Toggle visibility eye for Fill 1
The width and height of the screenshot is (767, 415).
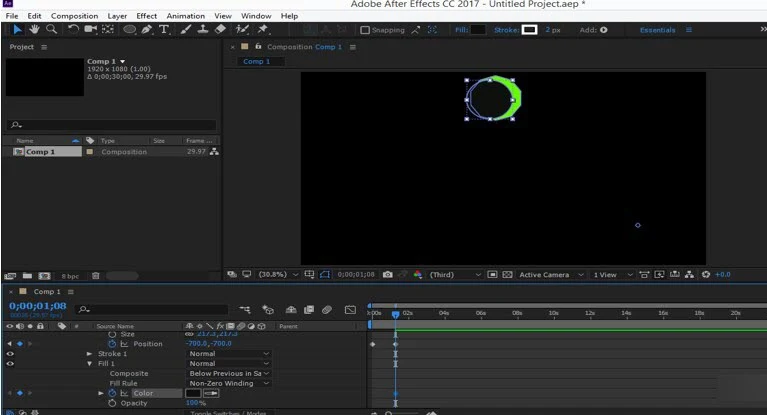click(x=10, y=364)
